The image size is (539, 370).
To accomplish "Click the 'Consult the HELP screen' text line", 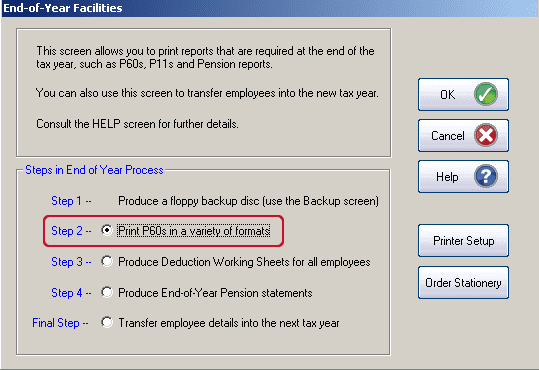I will coord(137,124).
